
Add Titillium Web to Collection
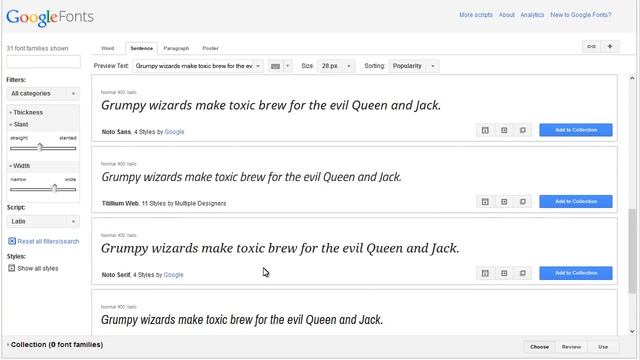pyautogui.click(x=576, y=202)
